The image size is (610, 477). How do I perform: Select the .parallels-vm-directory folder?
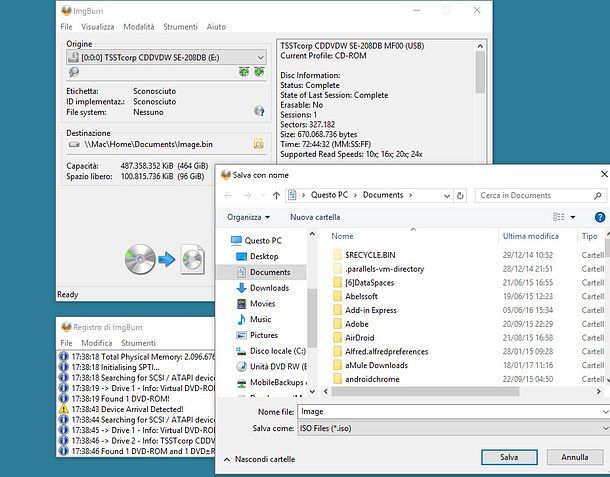(x=379, y=269)
